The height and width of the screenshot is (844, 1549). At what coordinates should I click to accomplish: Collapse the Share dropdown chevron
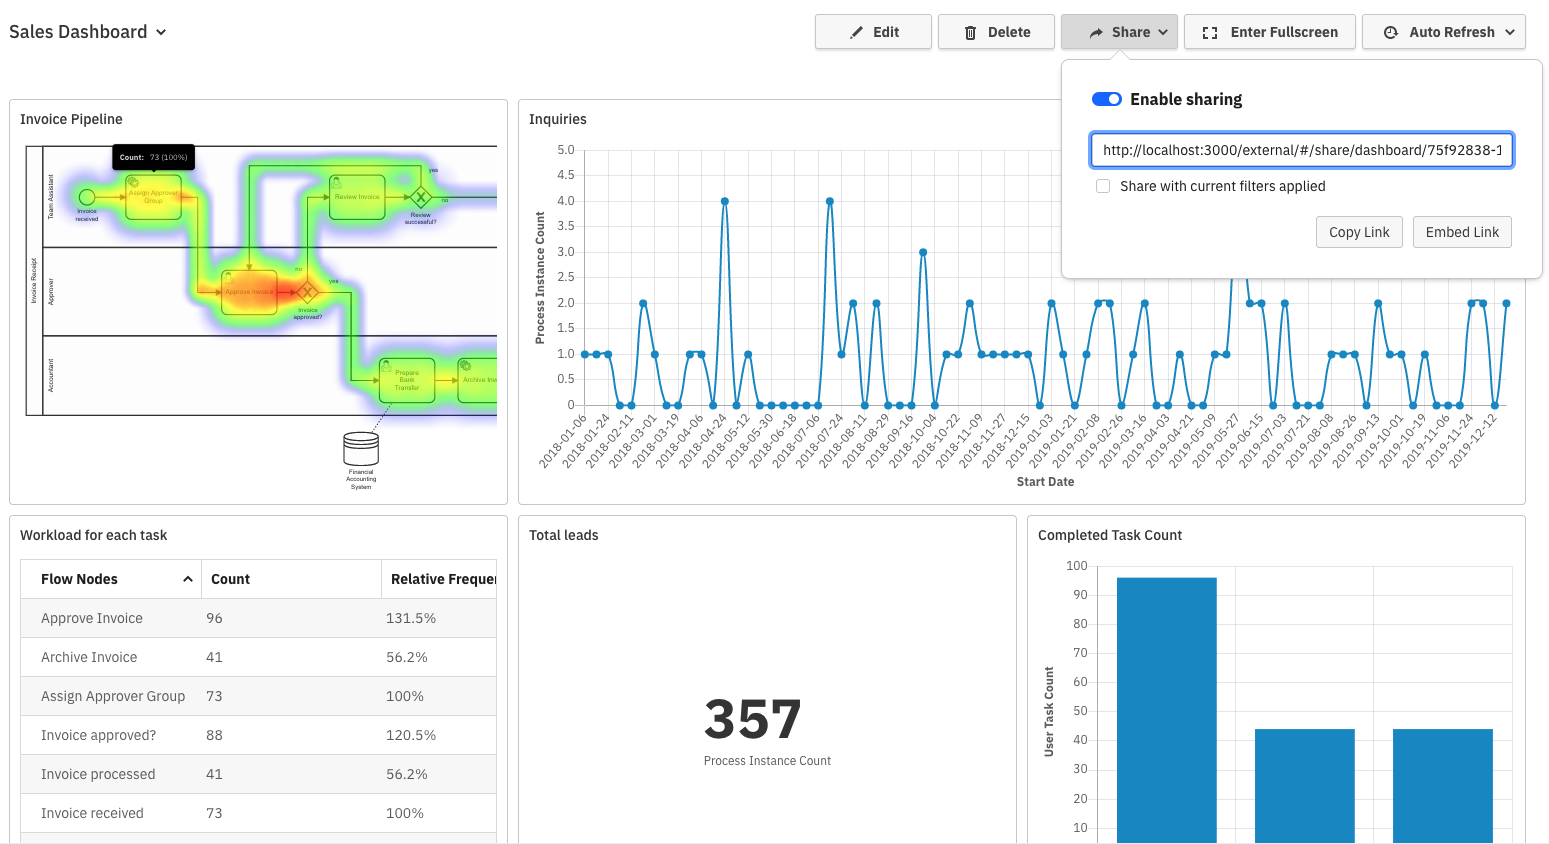tap(1163, 33)
